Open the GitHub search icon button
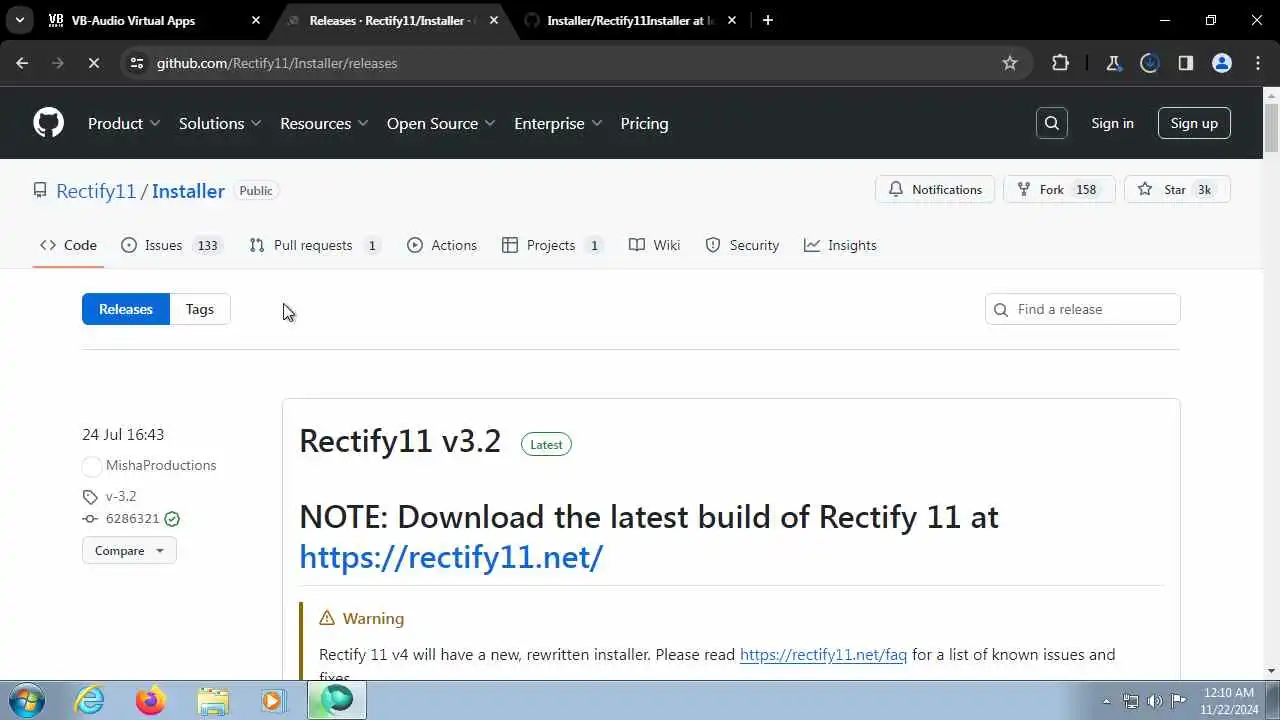This screenshot has height=720, width=1280. (x=1051, y=123)
